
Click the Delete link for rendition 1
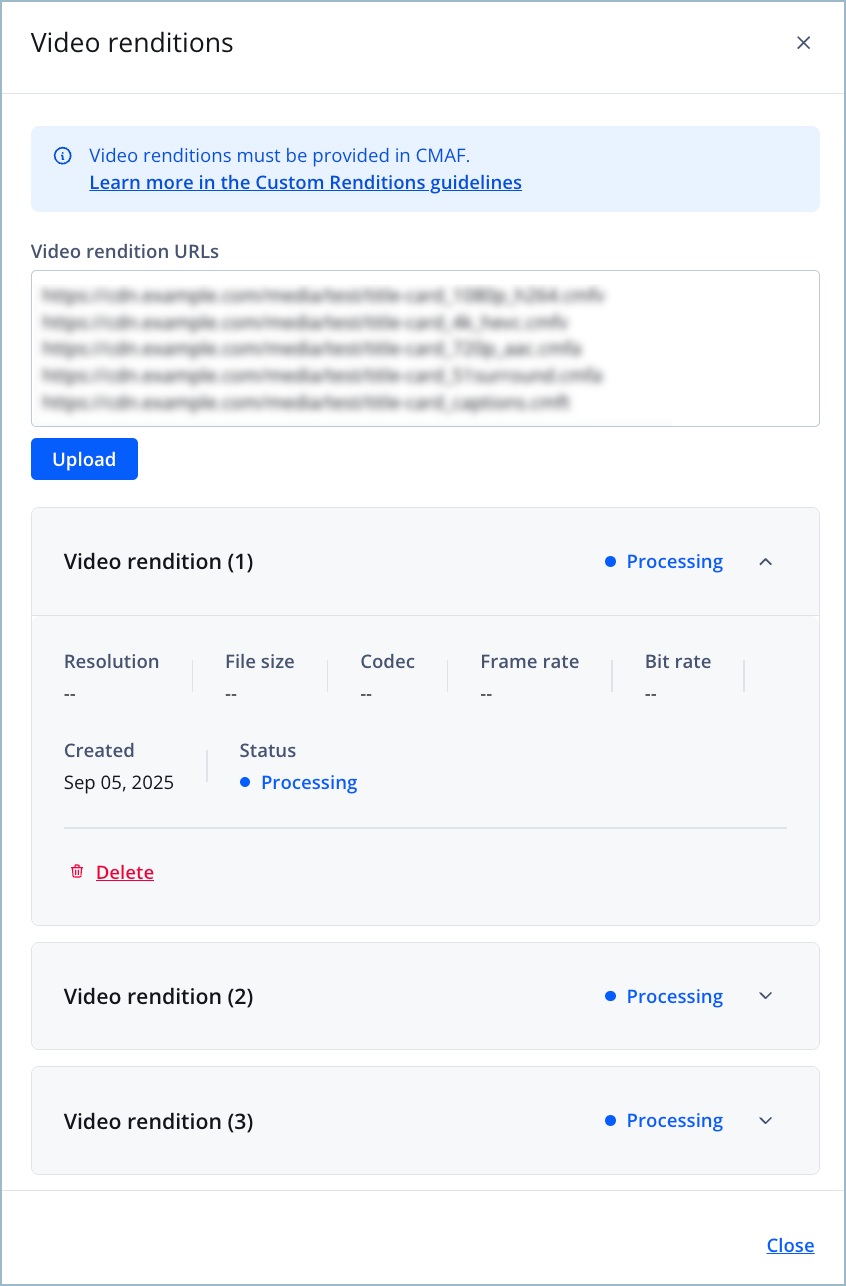click(125, 872)
